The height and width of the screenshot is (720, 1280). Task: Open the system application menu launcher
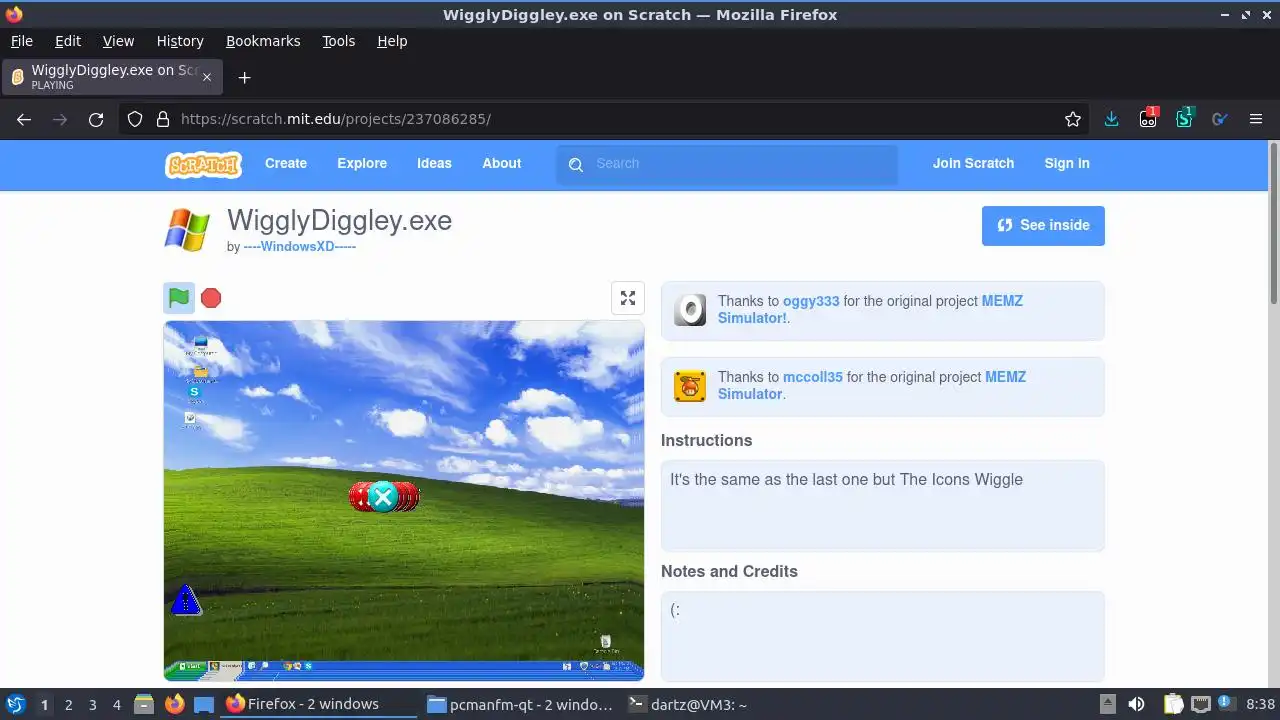[x=15, y=705]
